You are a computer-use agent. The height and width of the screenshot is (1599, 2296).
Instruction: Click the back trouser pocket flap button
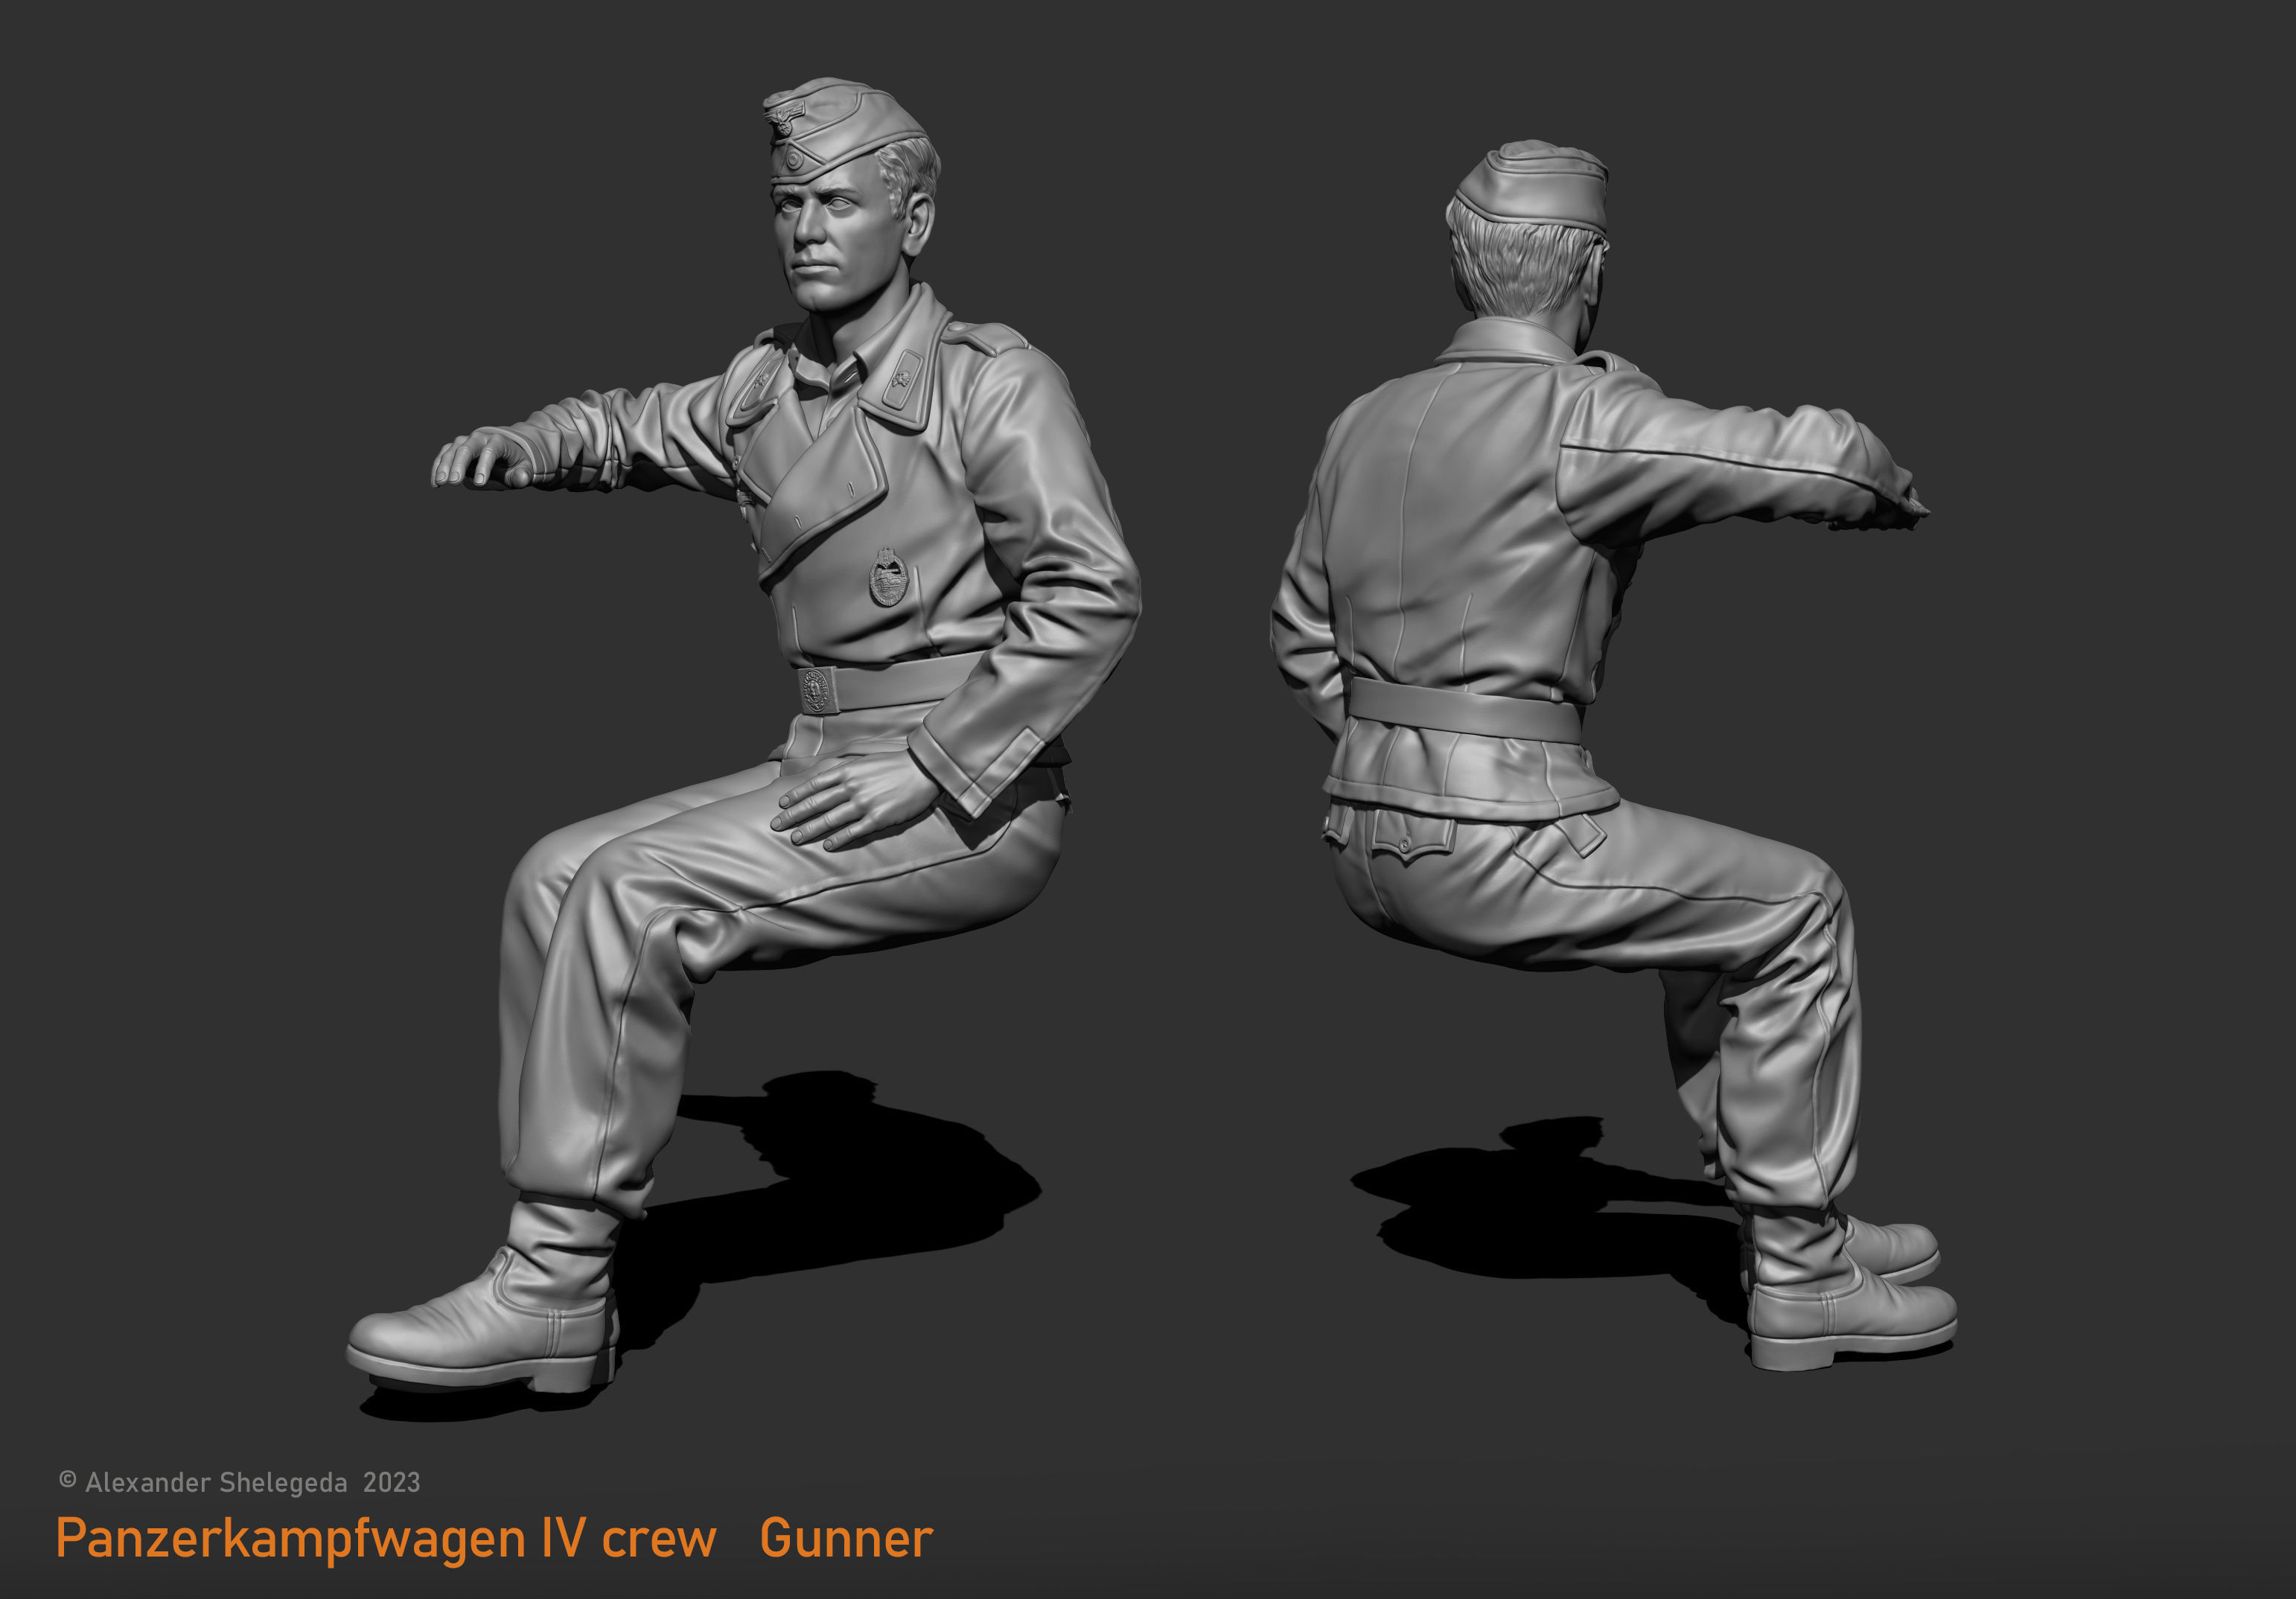(1404, 846)
